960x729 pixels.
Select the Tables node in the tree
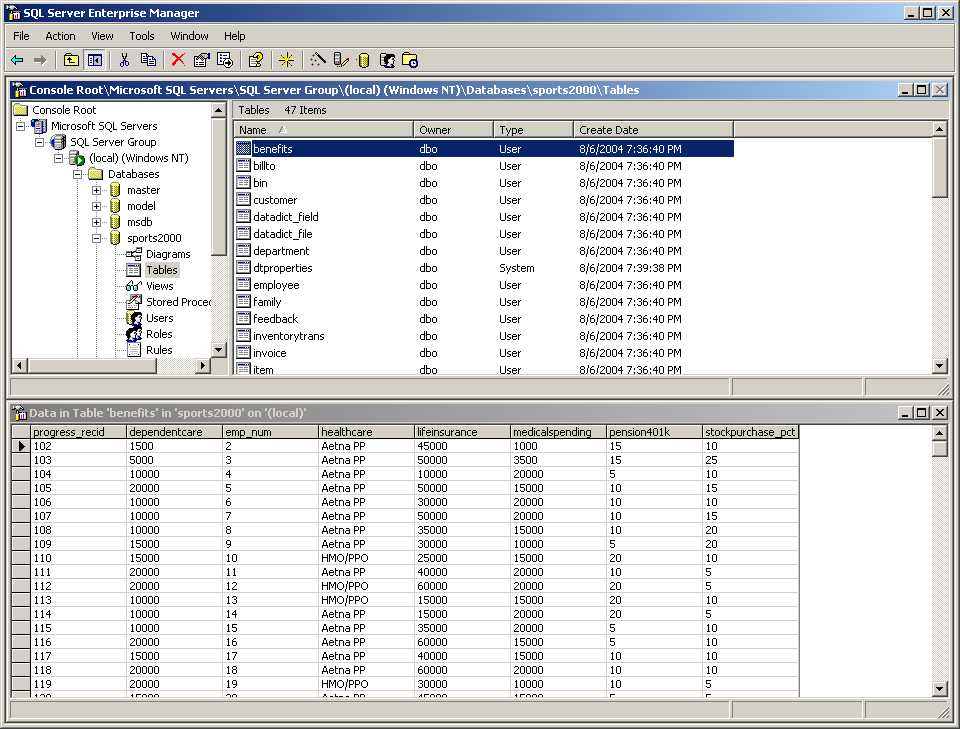point(162,270)
